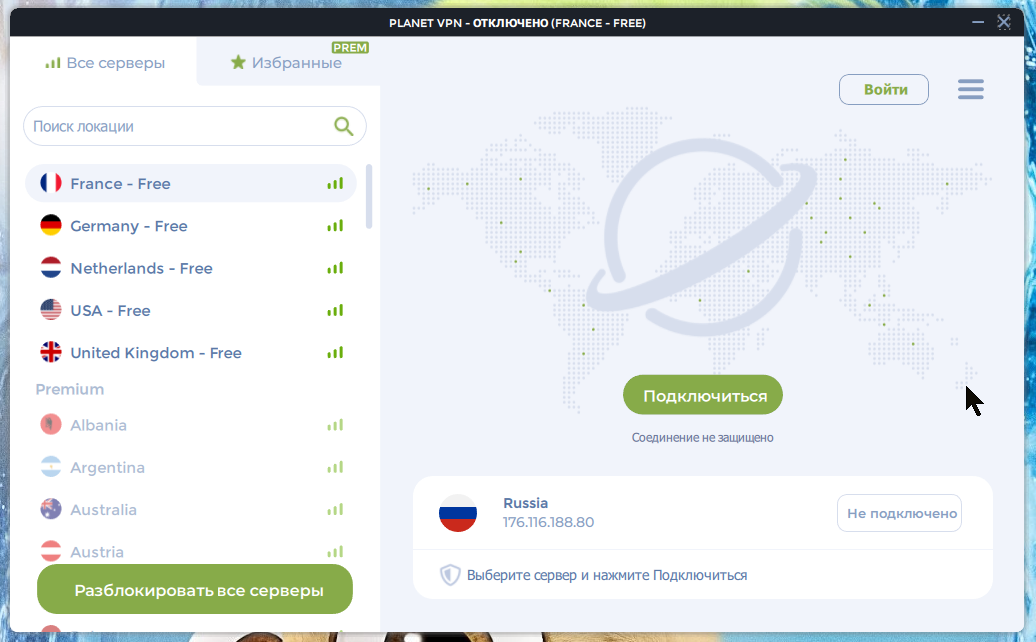
Task: Click the Не подключено status badge
Action: click(898, 512)
